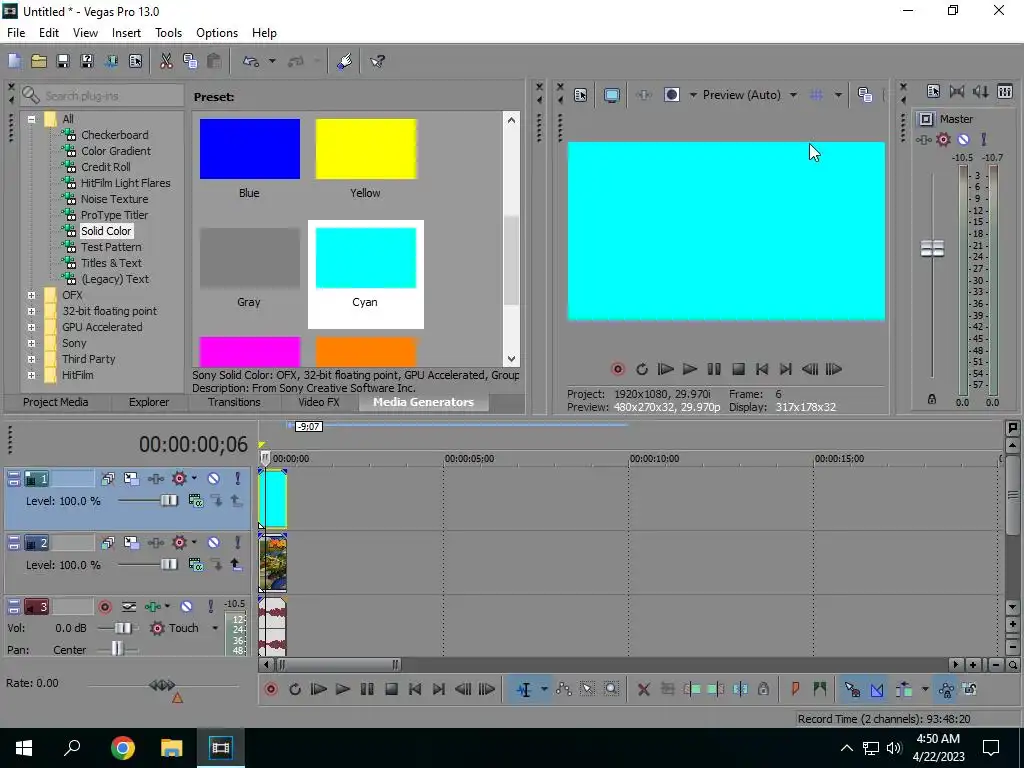The height and width of the screenshot is (768, 1024).
Task: Mute audio track 3
Action: [187, 607]
